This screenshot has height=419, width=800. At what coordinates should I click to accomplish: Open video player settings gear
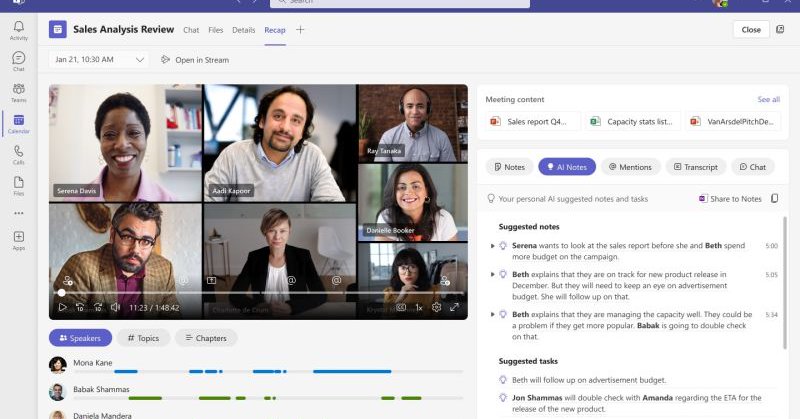pos(436,307)
